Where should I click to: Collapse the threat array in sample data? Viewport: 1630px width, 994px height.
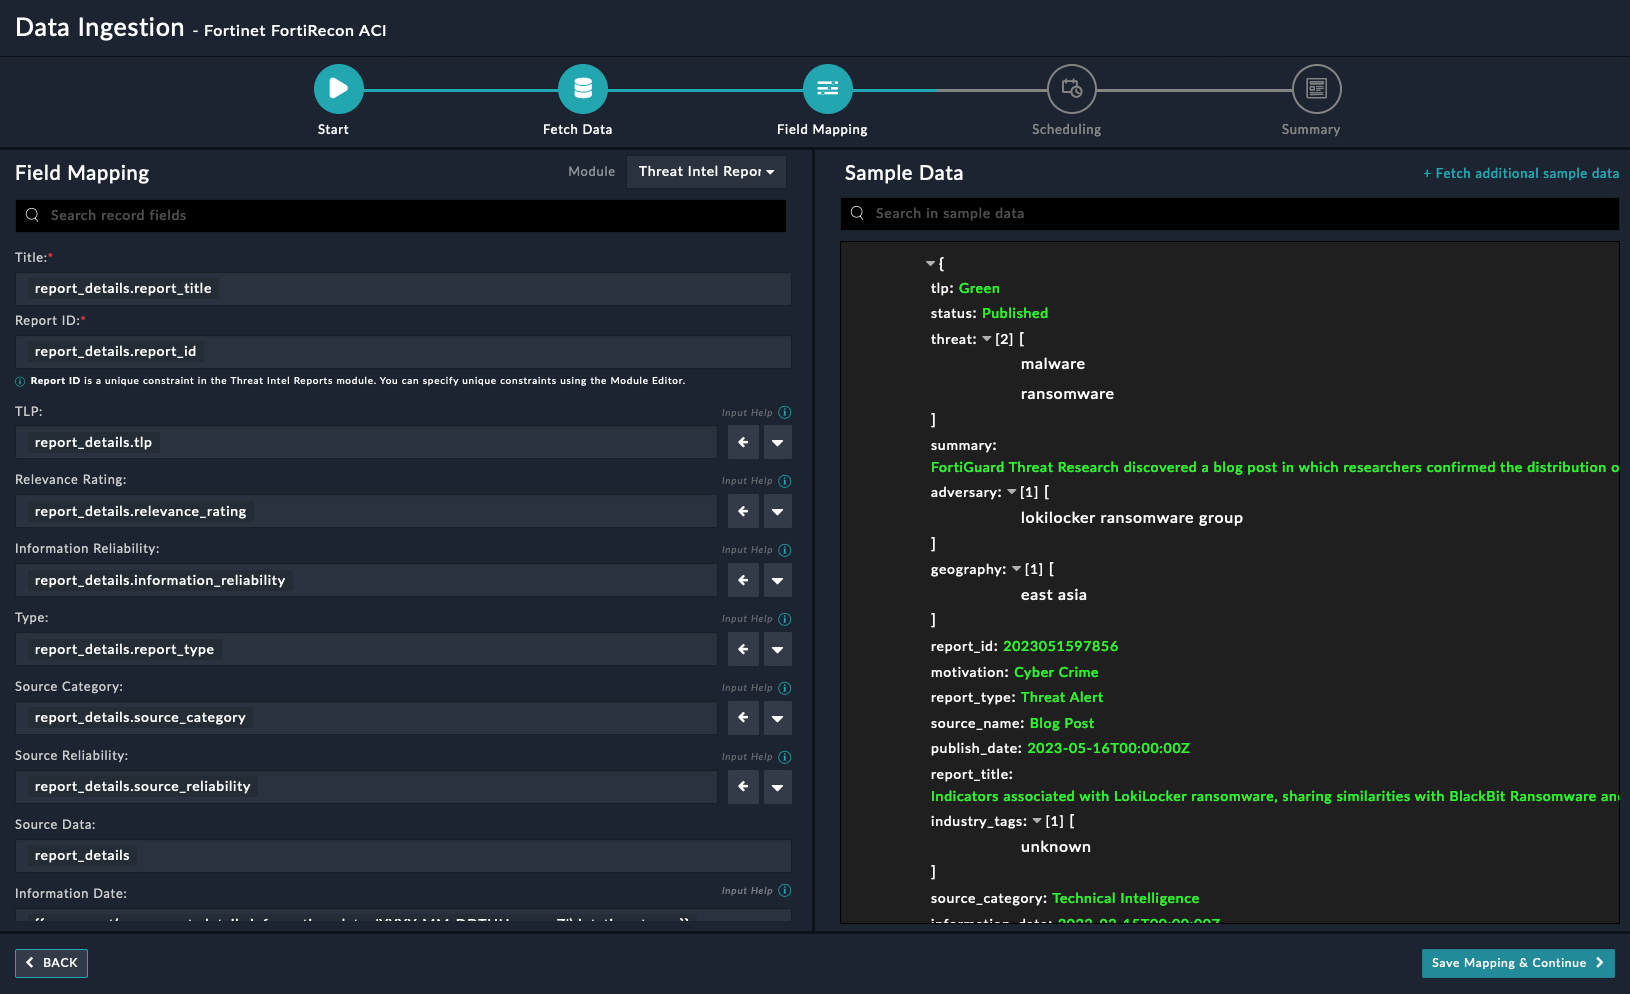(x=987, y=339)
